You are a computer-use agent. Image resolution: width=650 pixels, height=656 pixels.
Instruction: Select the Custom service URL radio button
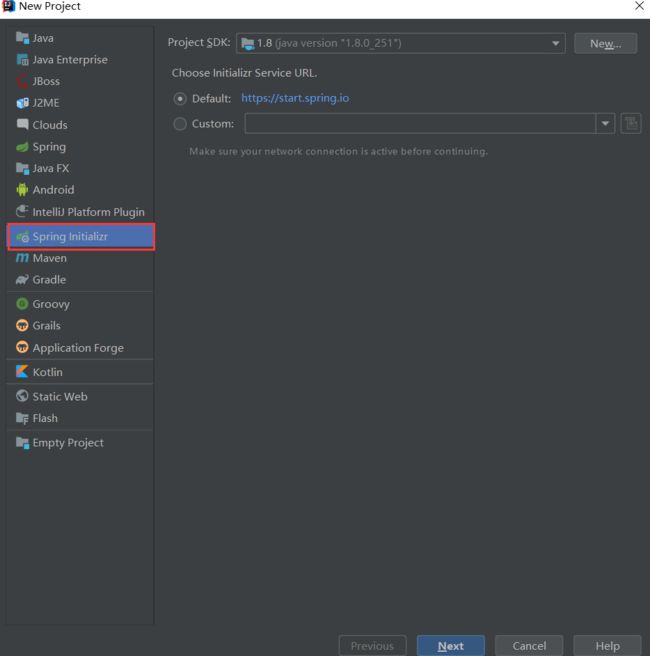coord(180,124)
